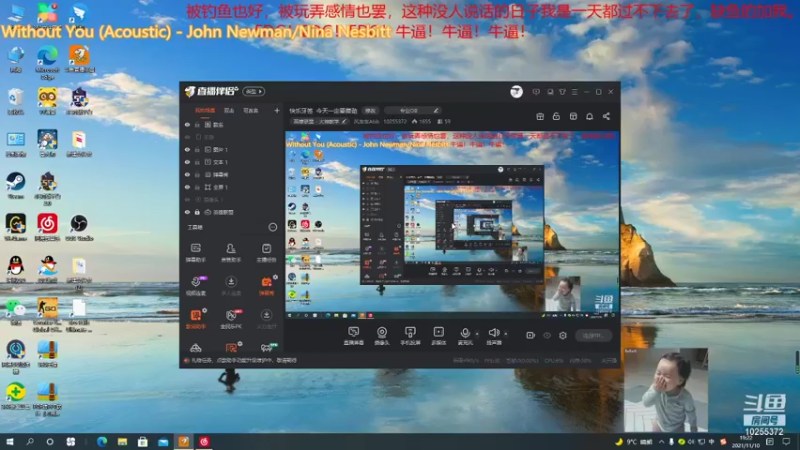This screenshot has width=800, height=450.
Task: Open stream settings gear in control bar
Action: click(563, 335)
